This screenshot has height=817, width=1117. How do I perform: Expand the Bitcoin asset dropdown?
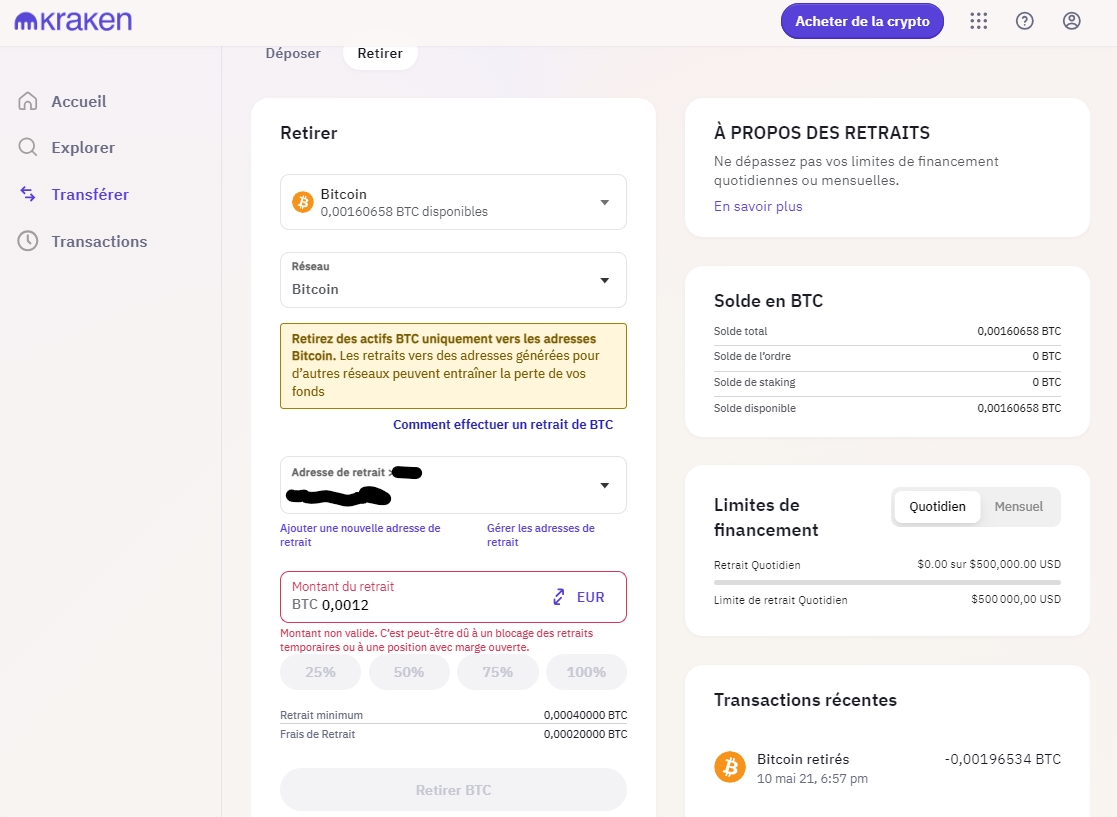click(x=453, y=202)
